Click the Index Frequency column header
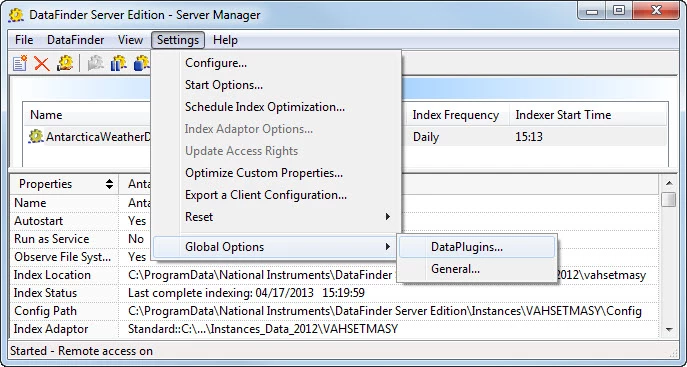 pyautogui.click(x=456, y=115)
